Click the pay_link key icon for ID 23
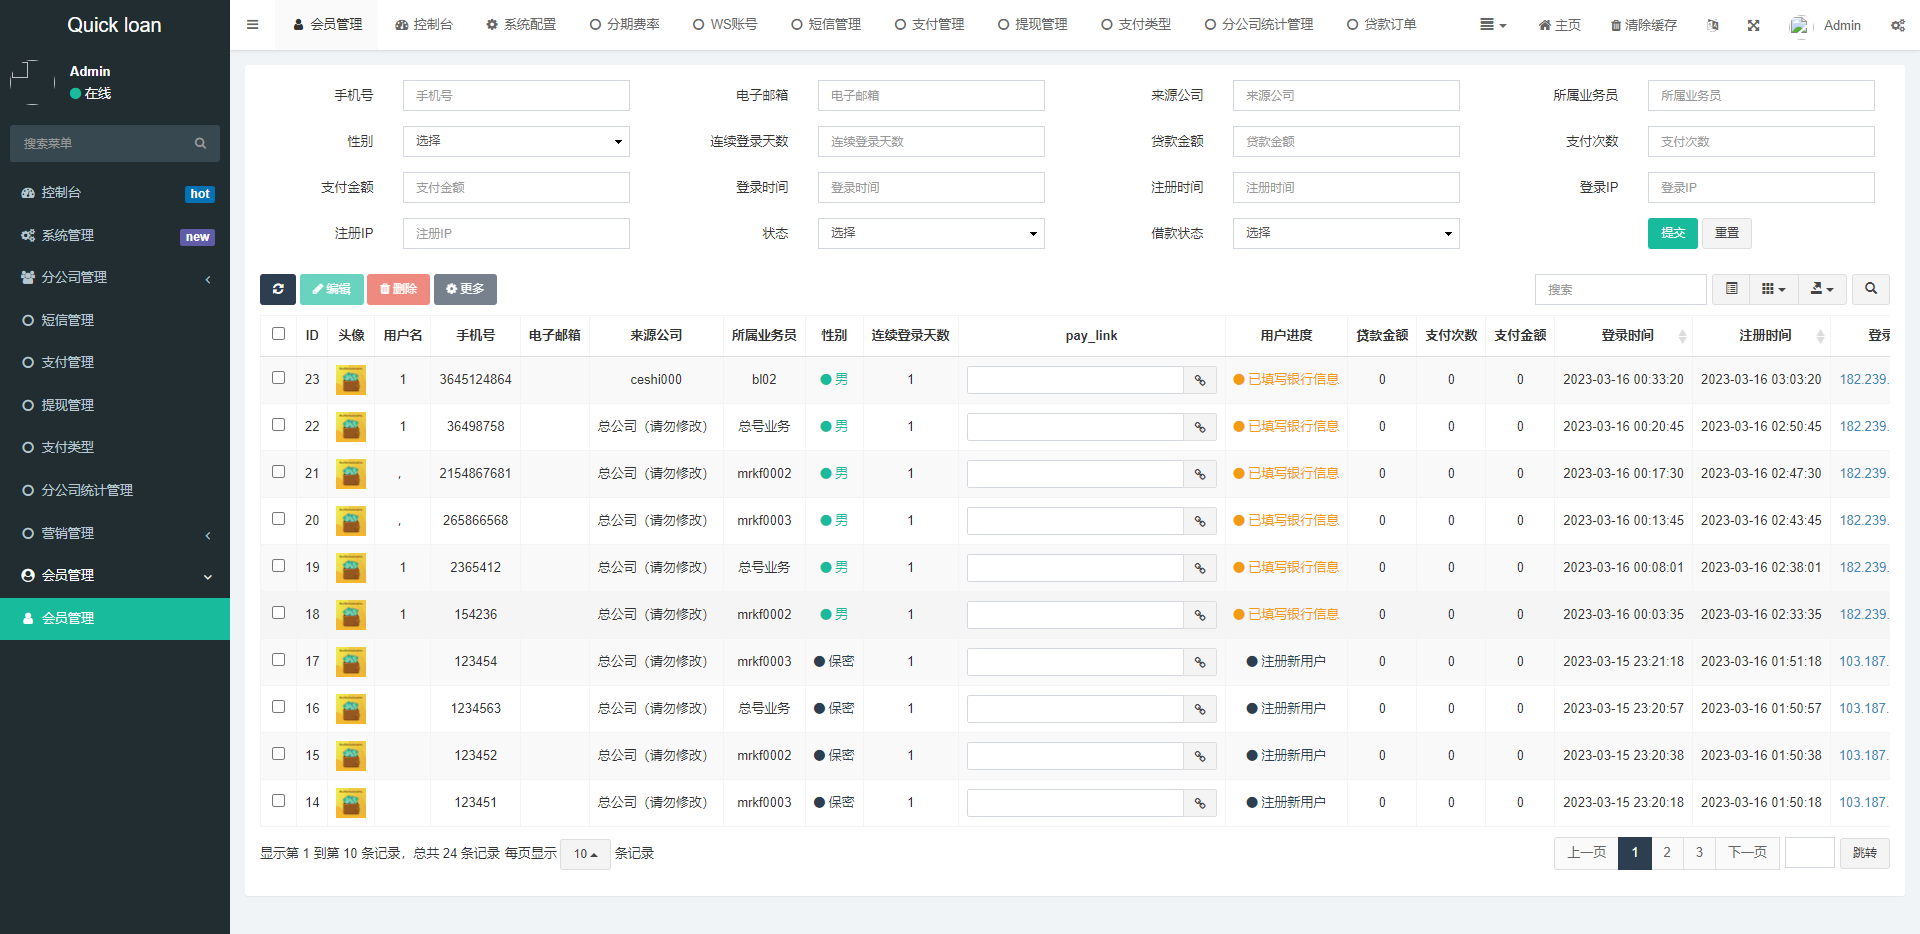The height and width of the screenshot is (934, 1920). (1199, 380)
